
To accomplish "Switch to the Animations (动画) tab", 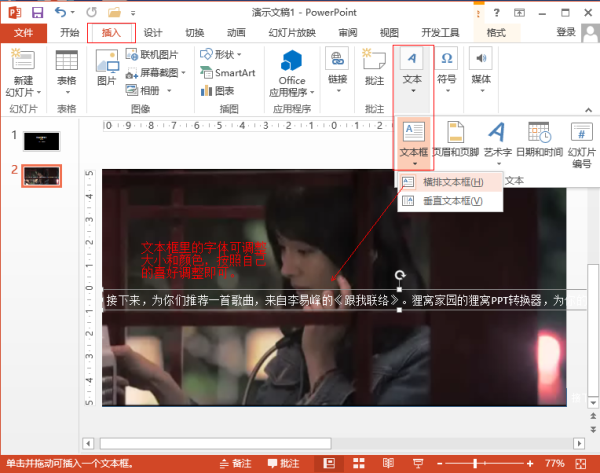I will click(236, 33).
